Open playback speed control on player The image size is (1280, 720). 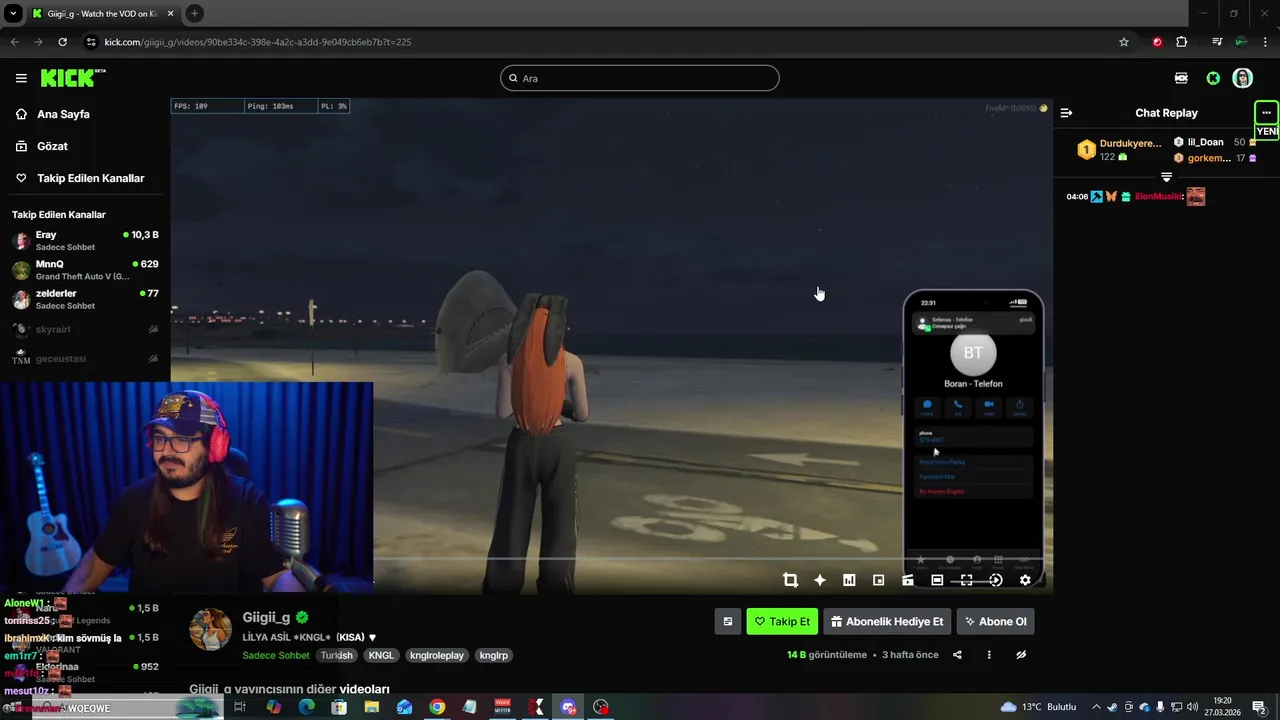996,580
